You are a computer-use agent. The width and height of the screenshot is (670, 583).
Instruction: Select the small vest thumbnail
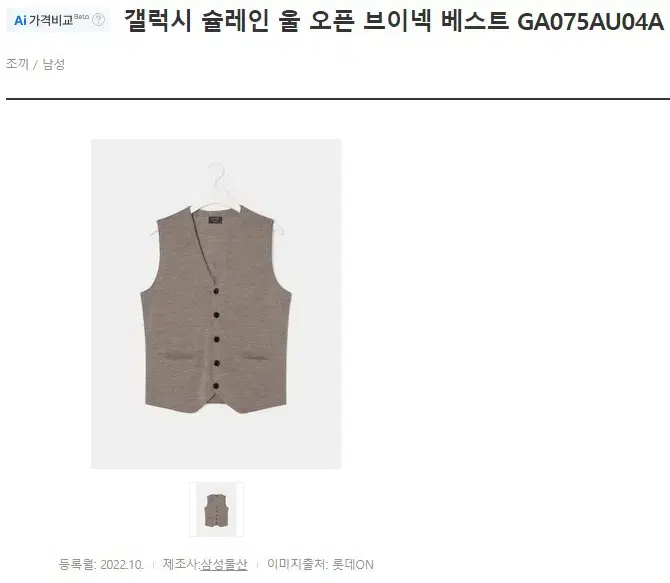(216, 509)
